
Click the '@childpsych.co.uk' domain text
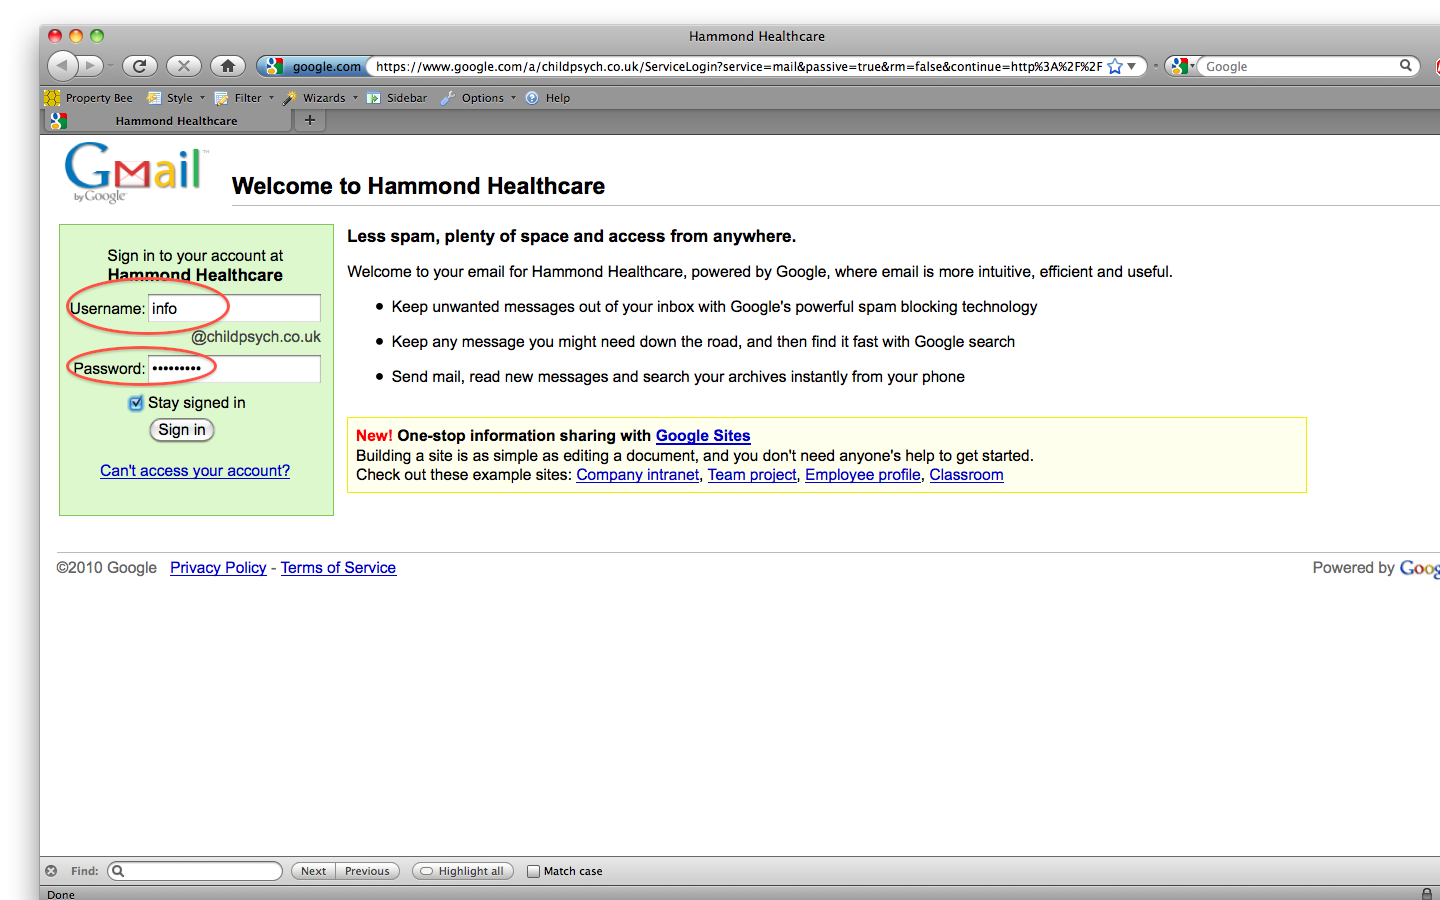pyautogui.click(x=256, y=337)
